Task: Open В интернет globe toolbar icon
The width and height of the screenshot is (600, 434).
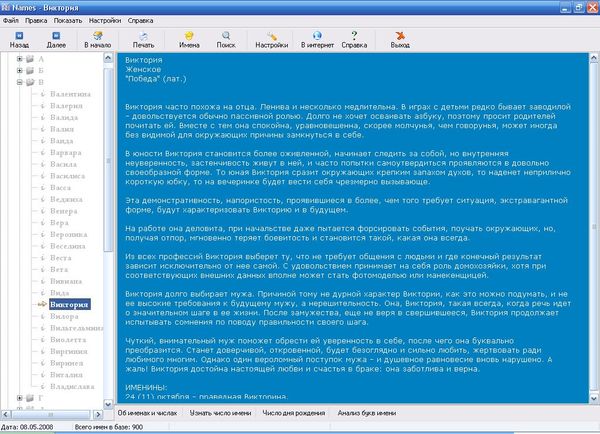Action: pos(315,38)
